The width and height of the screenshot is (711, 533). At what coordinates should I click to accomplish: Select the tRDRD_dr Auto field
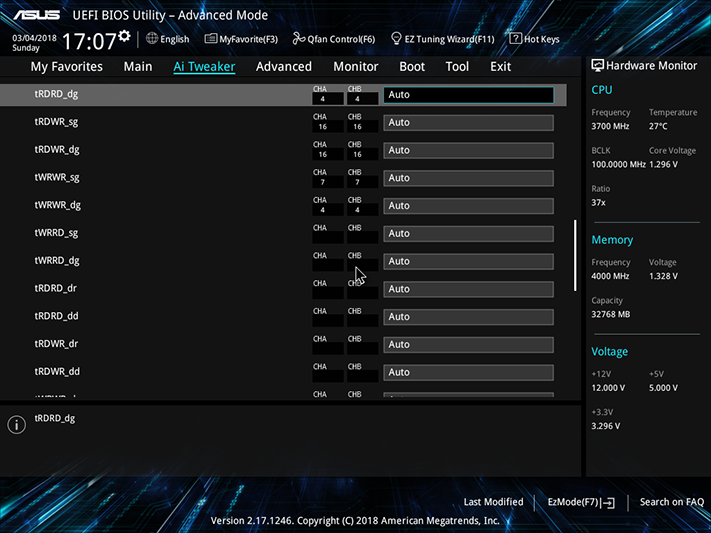[x=468, y=289]
